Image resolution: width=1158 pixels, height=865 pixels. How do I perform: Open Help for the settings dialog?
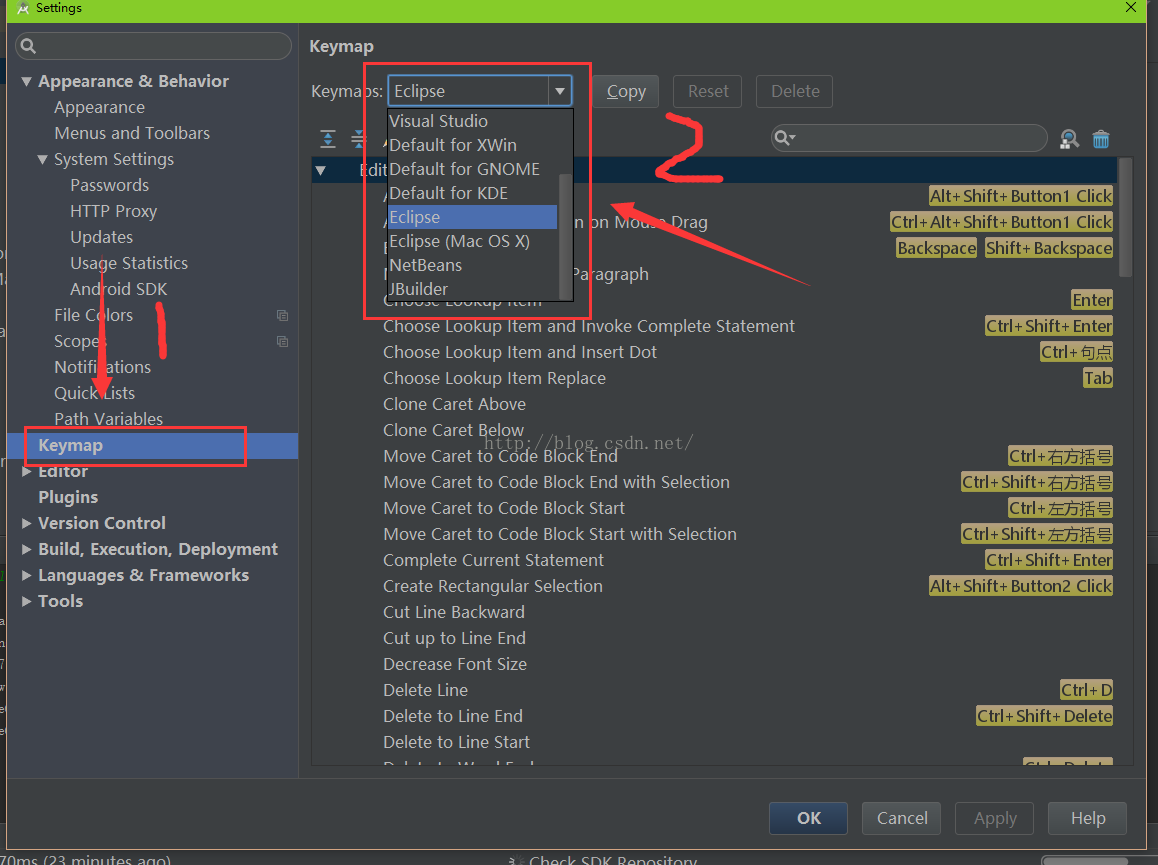pyautogui.click(x=1088, y=818)
